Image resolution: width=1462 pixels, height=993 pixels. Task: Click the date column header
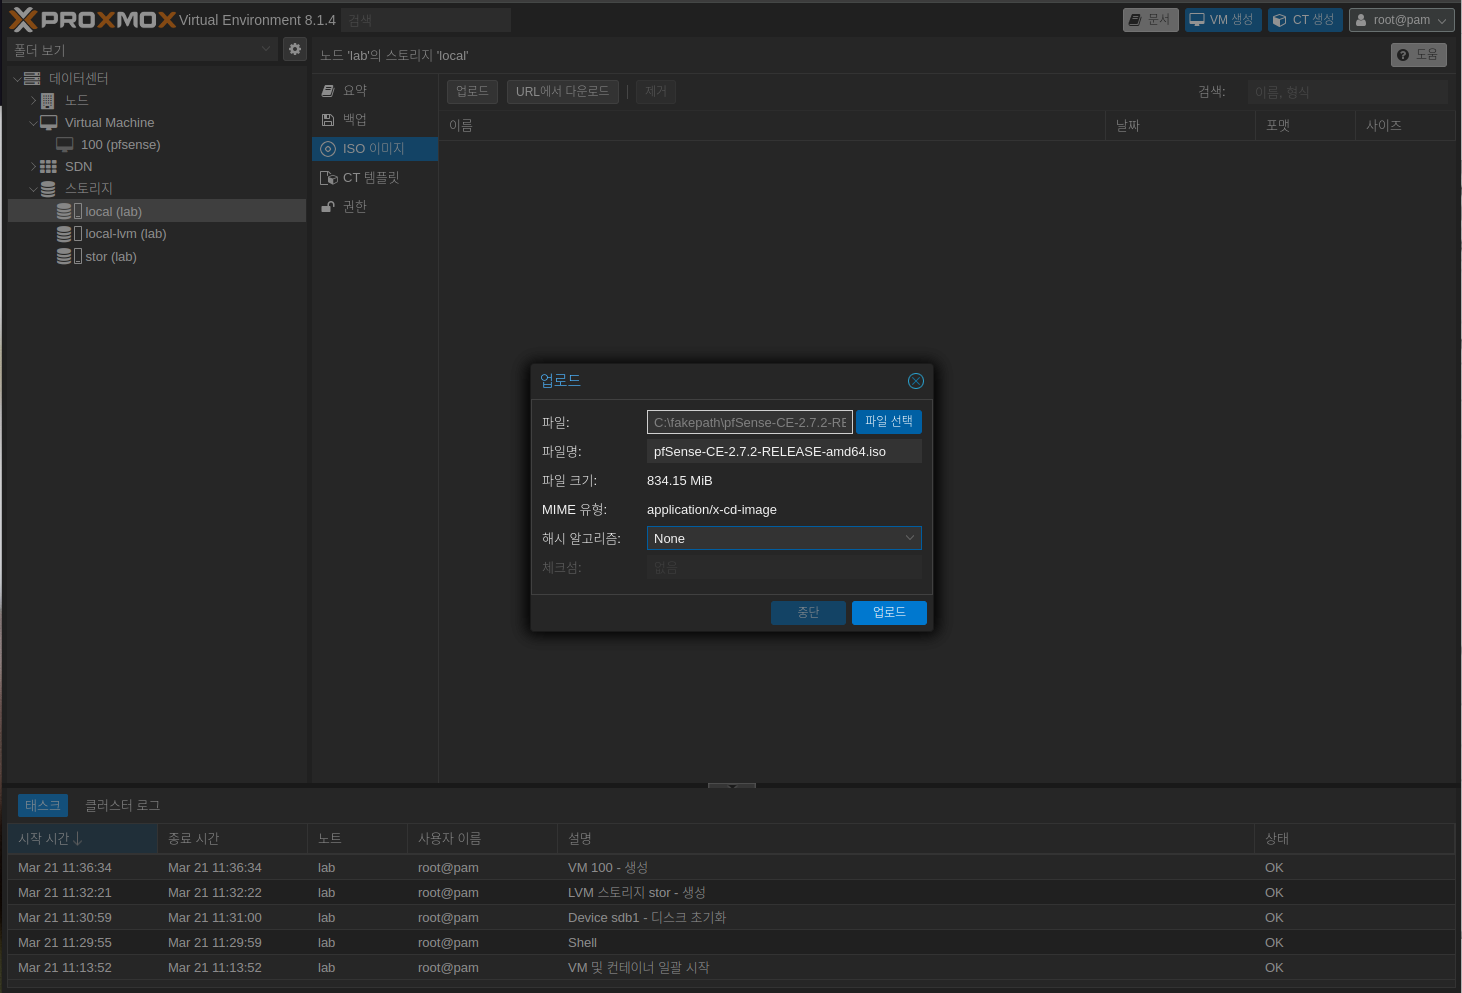click(1180, 125)
